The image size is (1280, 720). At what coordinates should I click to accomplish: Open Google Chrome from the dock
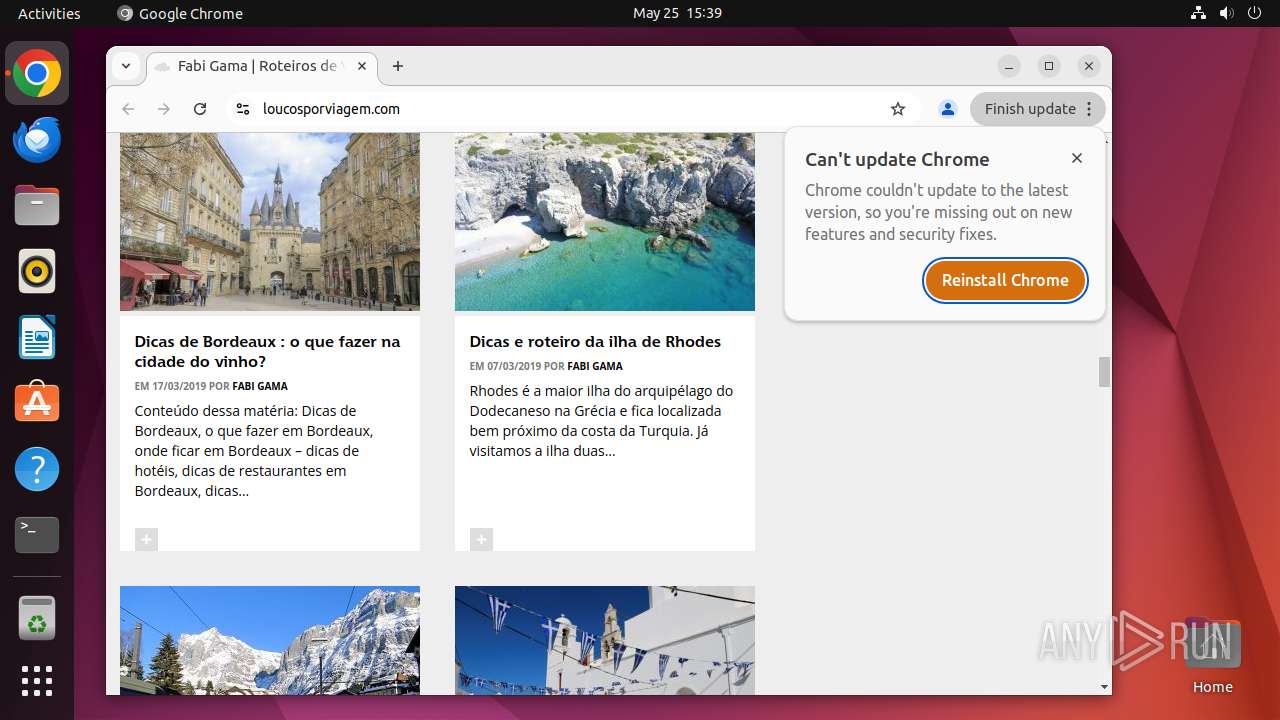[37, 74]
